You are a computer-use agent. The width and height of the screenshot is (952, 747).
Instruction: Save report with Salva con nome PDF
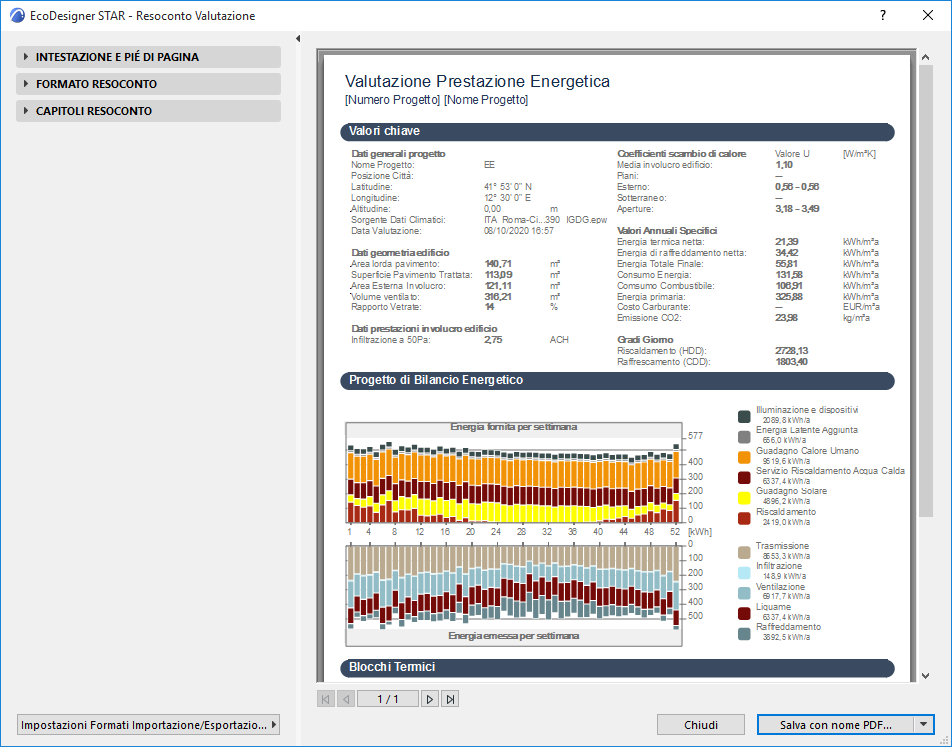(835, 725)
